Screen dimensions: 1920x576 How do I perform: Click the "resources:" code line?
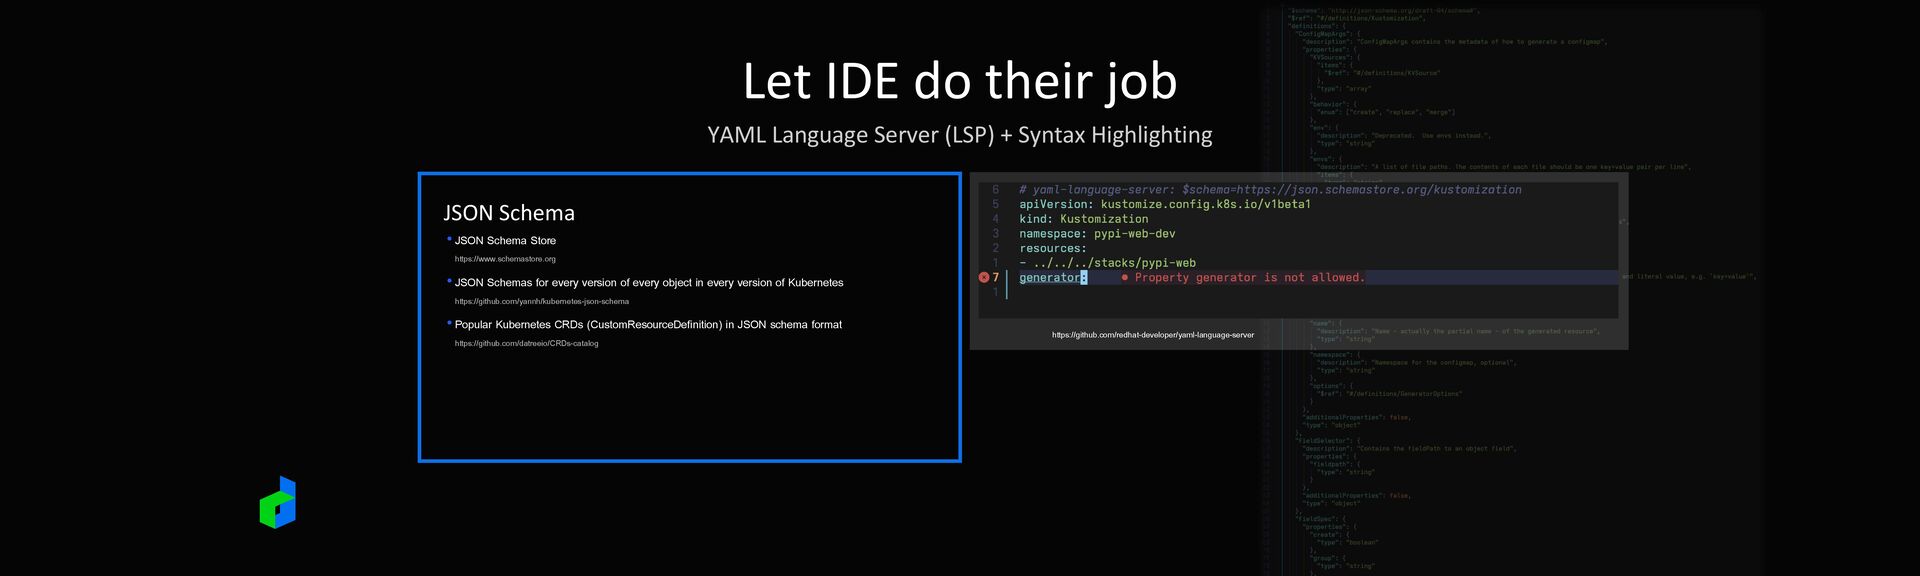[x=1053, y=248]
